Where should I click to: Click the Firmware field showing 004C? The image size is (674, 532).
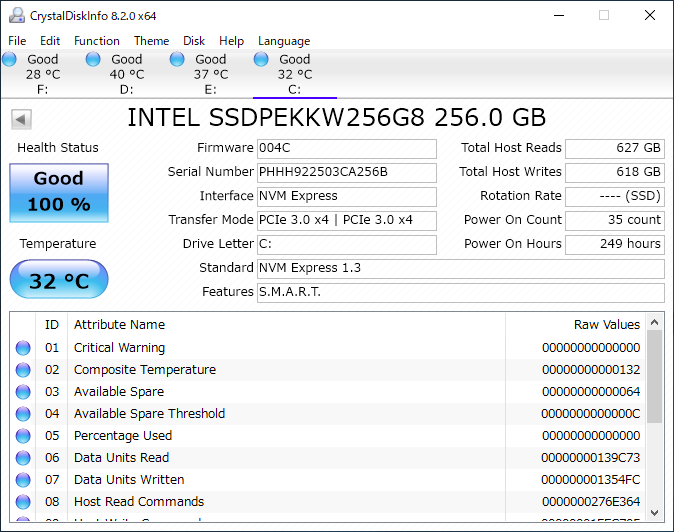(346, 149)
